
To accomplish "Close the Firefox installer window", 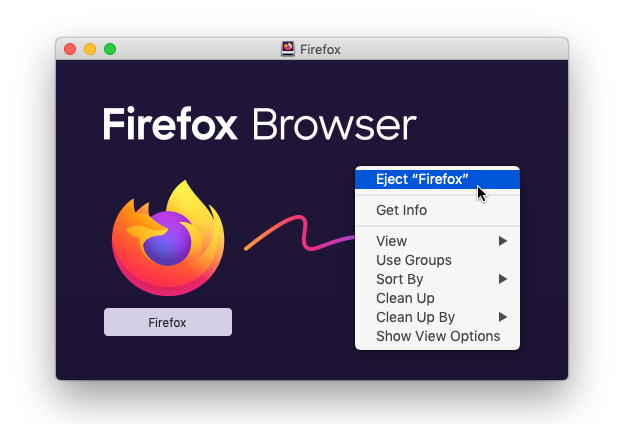I will click(70, 49).
